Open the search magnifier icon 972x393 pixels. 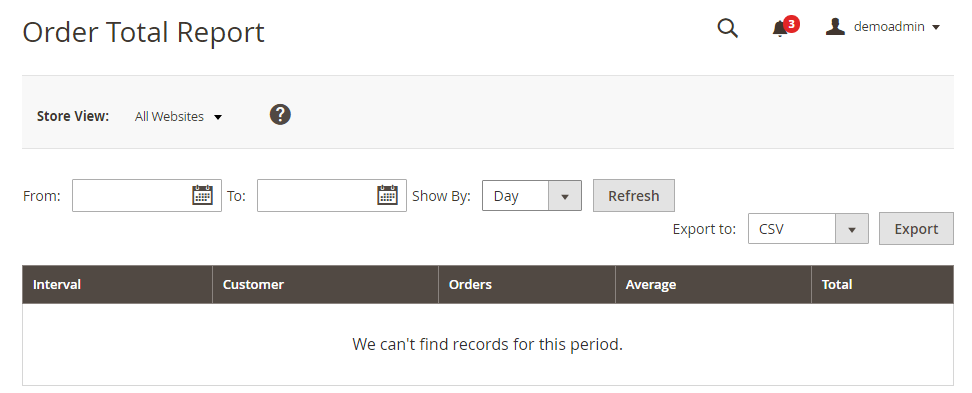[727, 28]
